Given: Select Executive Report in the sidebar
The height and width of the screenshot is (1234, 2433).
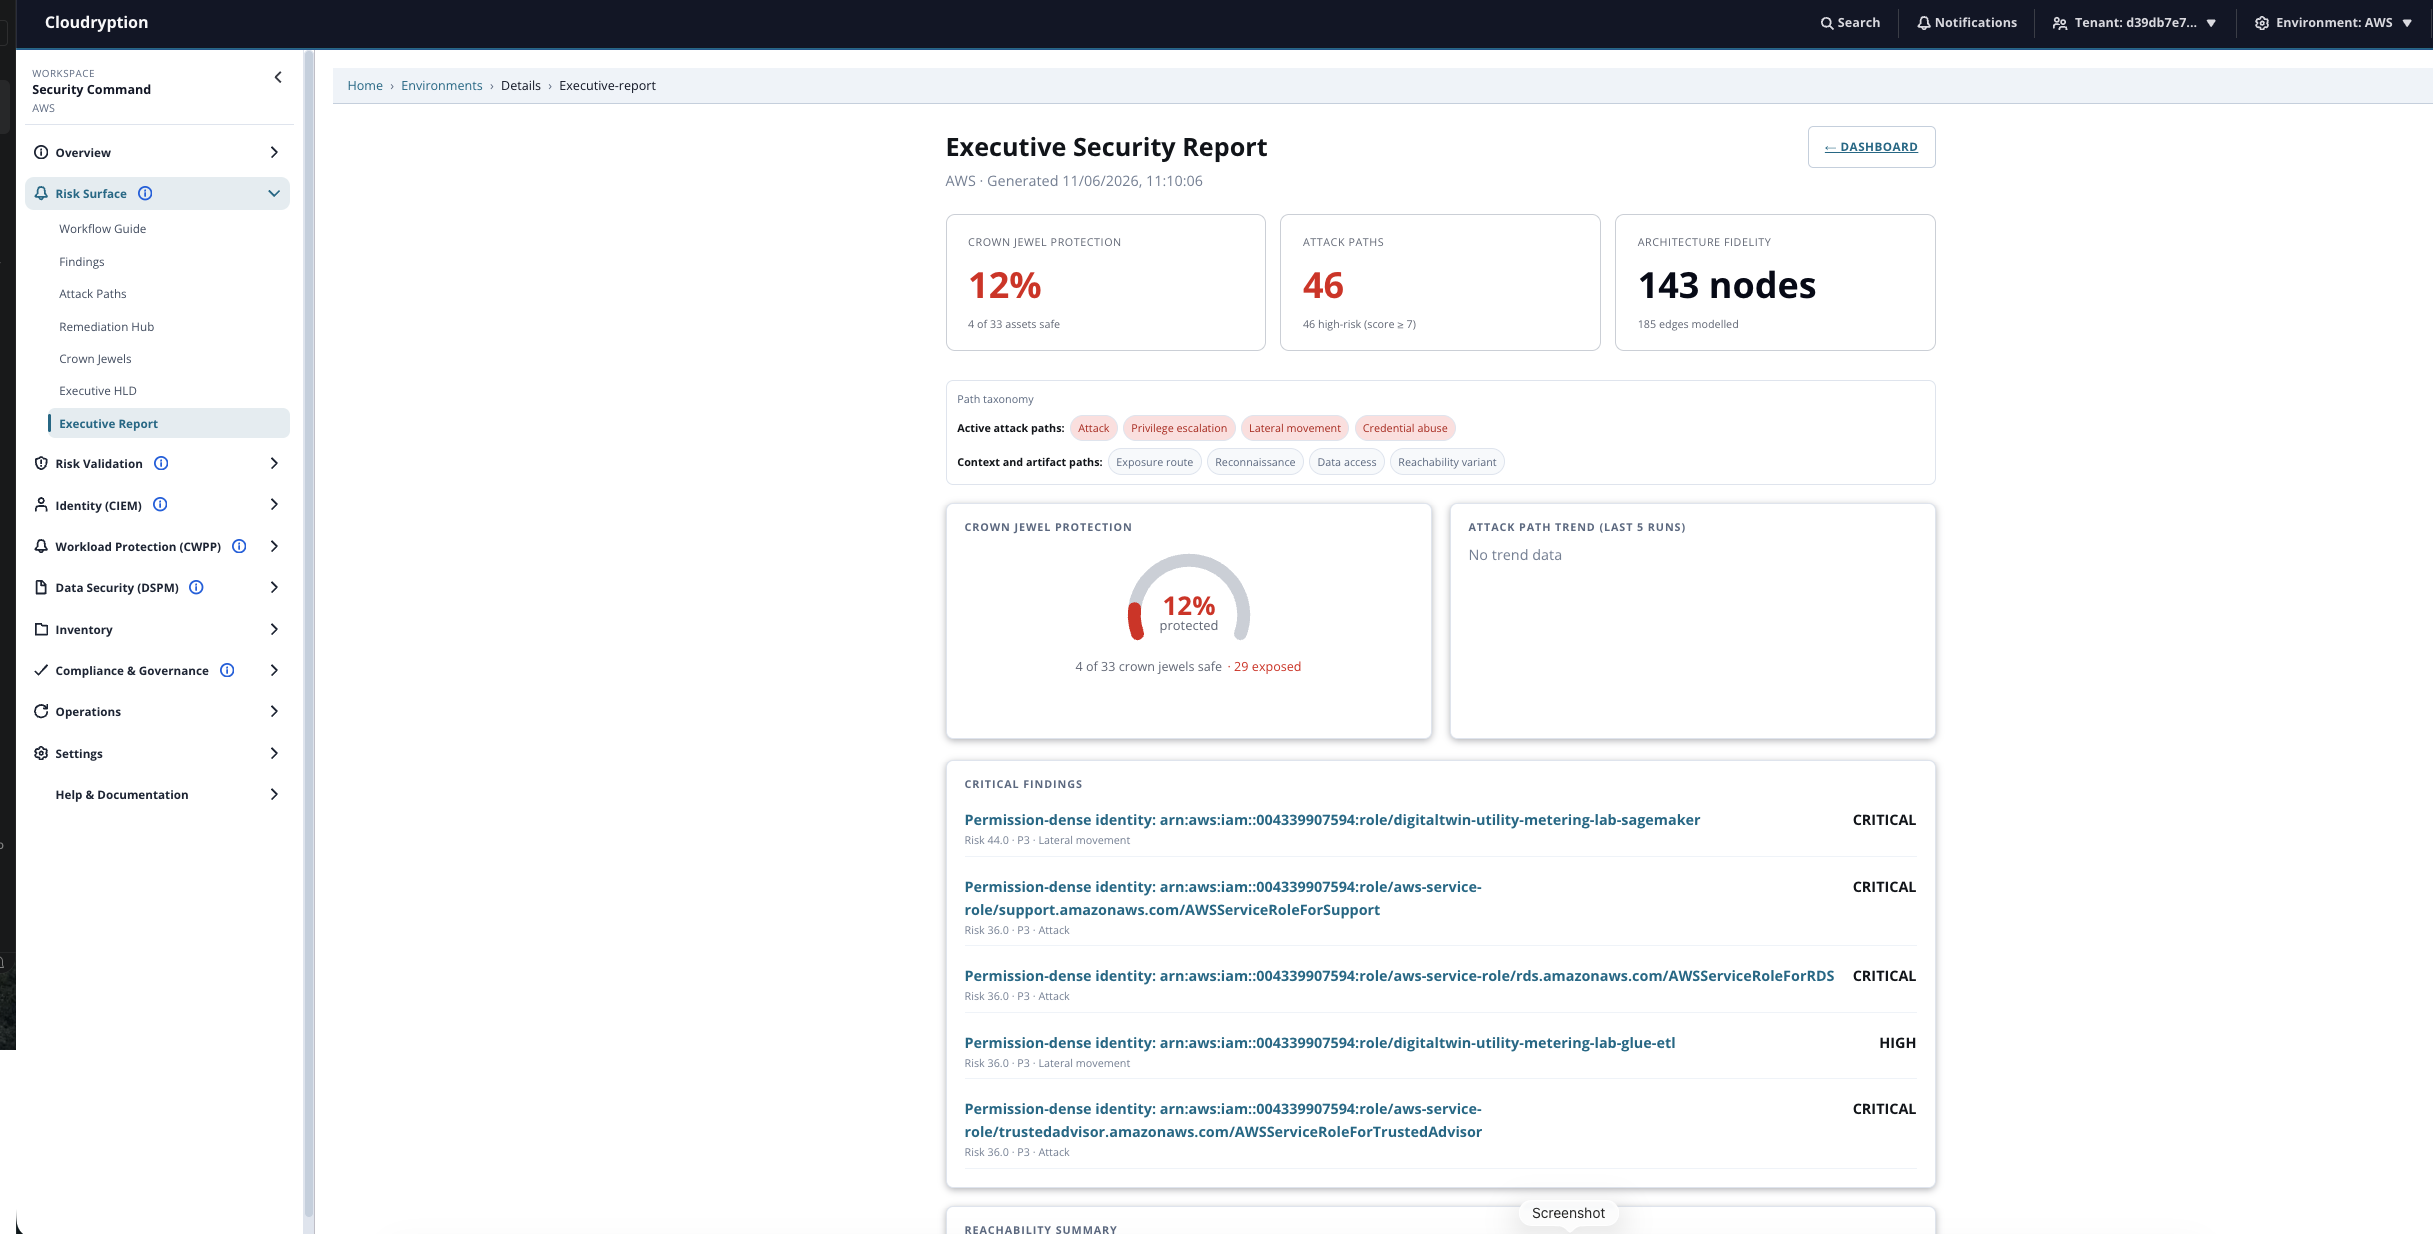Looking at the screenshot, I should point(168,423).
